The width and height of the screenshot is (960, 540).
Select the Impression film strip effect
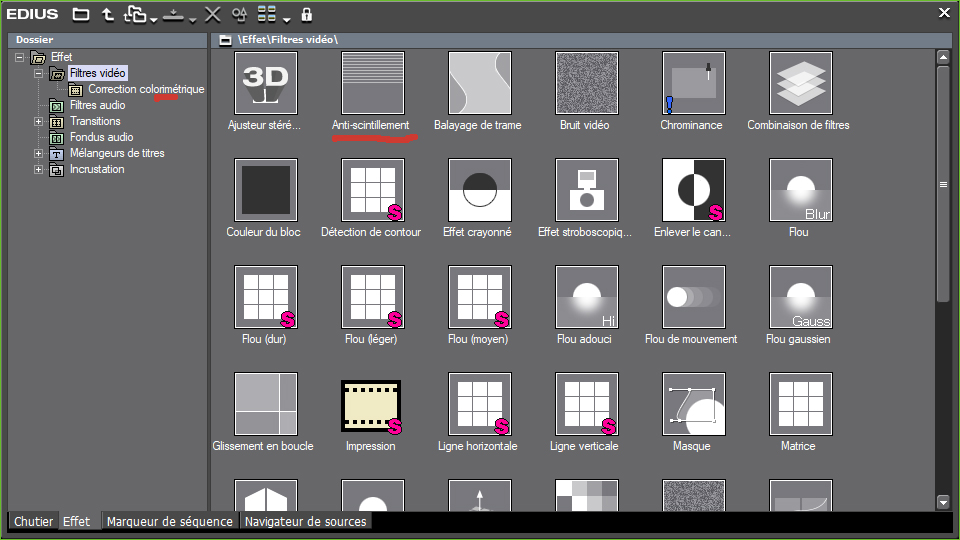pos(371,404)
